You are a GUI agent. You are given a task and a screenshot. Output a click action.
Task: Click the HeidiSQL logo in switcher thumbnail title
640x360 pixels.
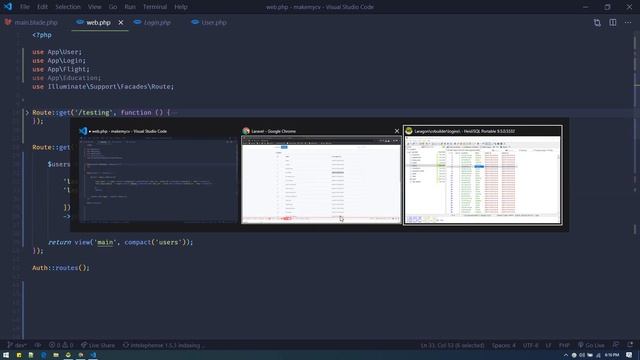point(409,131)
